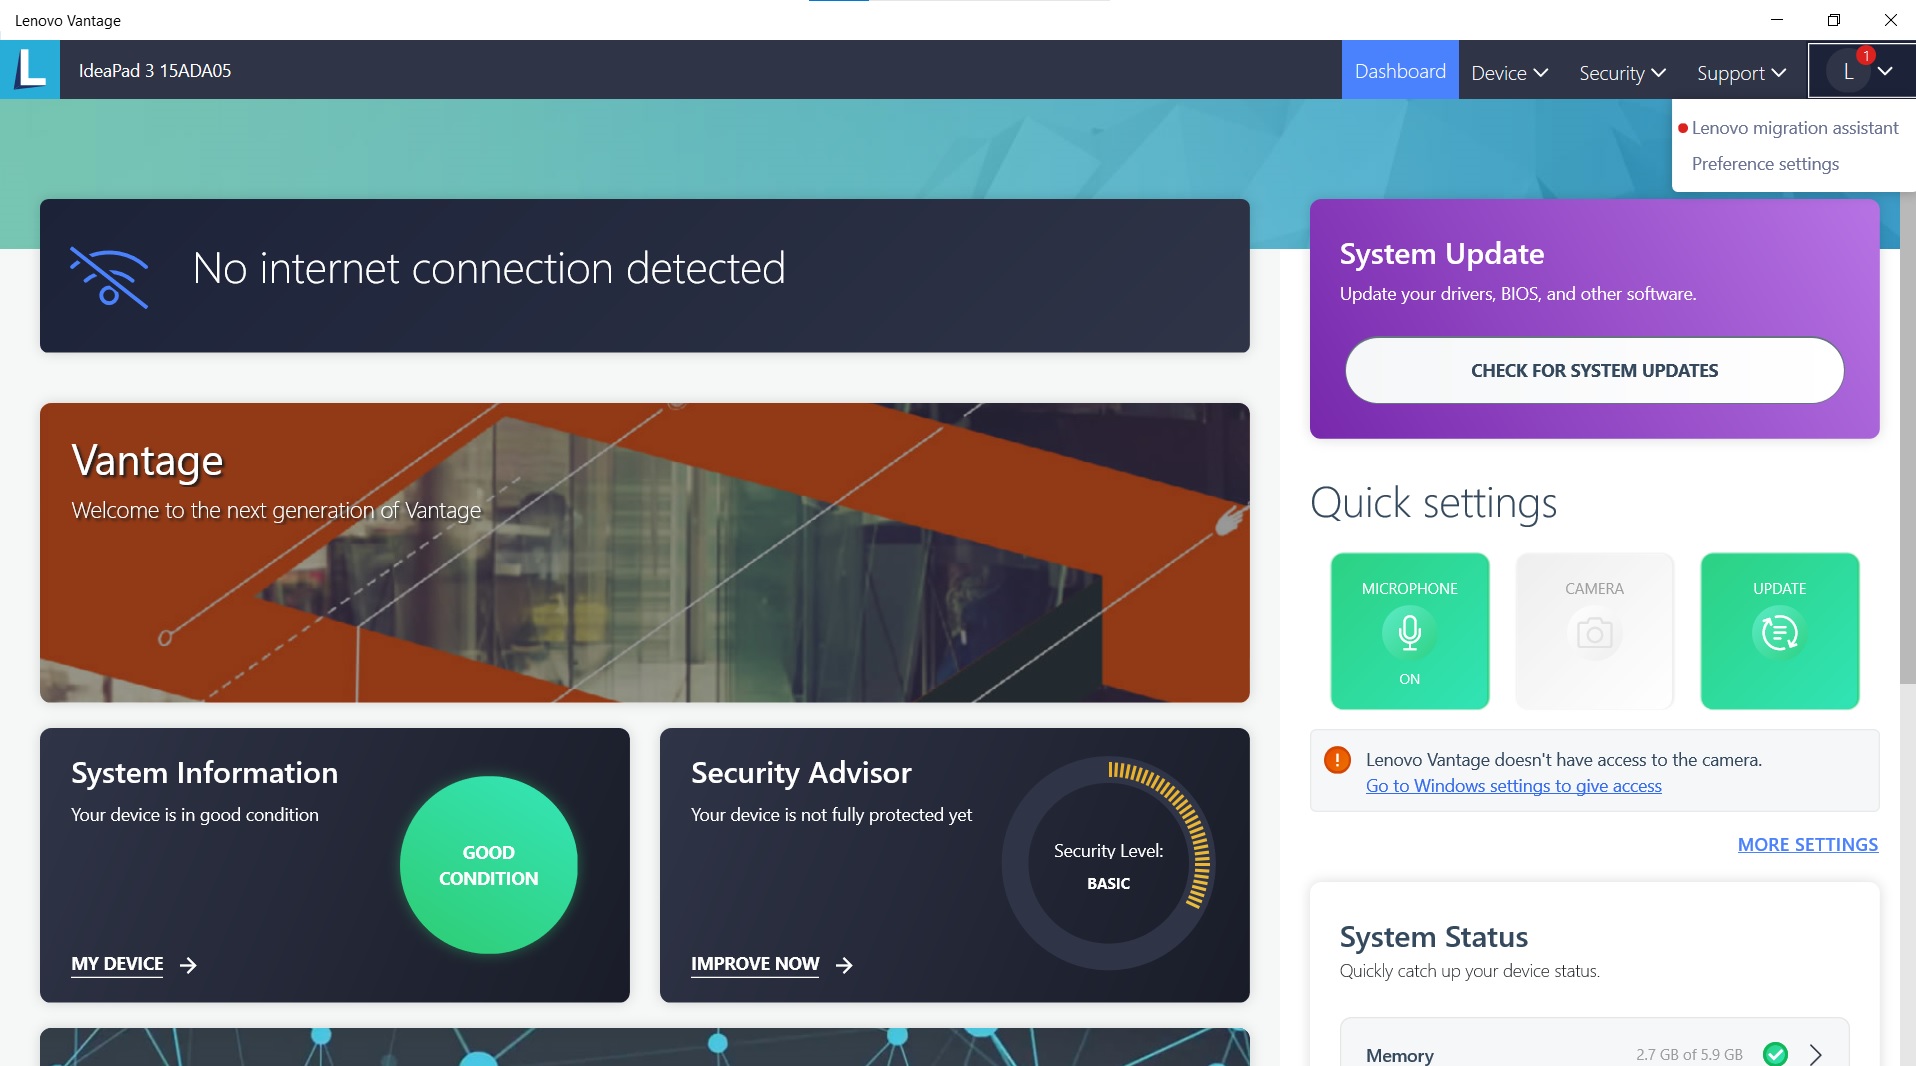Screen dimensions: 1916x1066
Task: Collapse the user account dropdown chevron
Action: (x=1885, y=71)
